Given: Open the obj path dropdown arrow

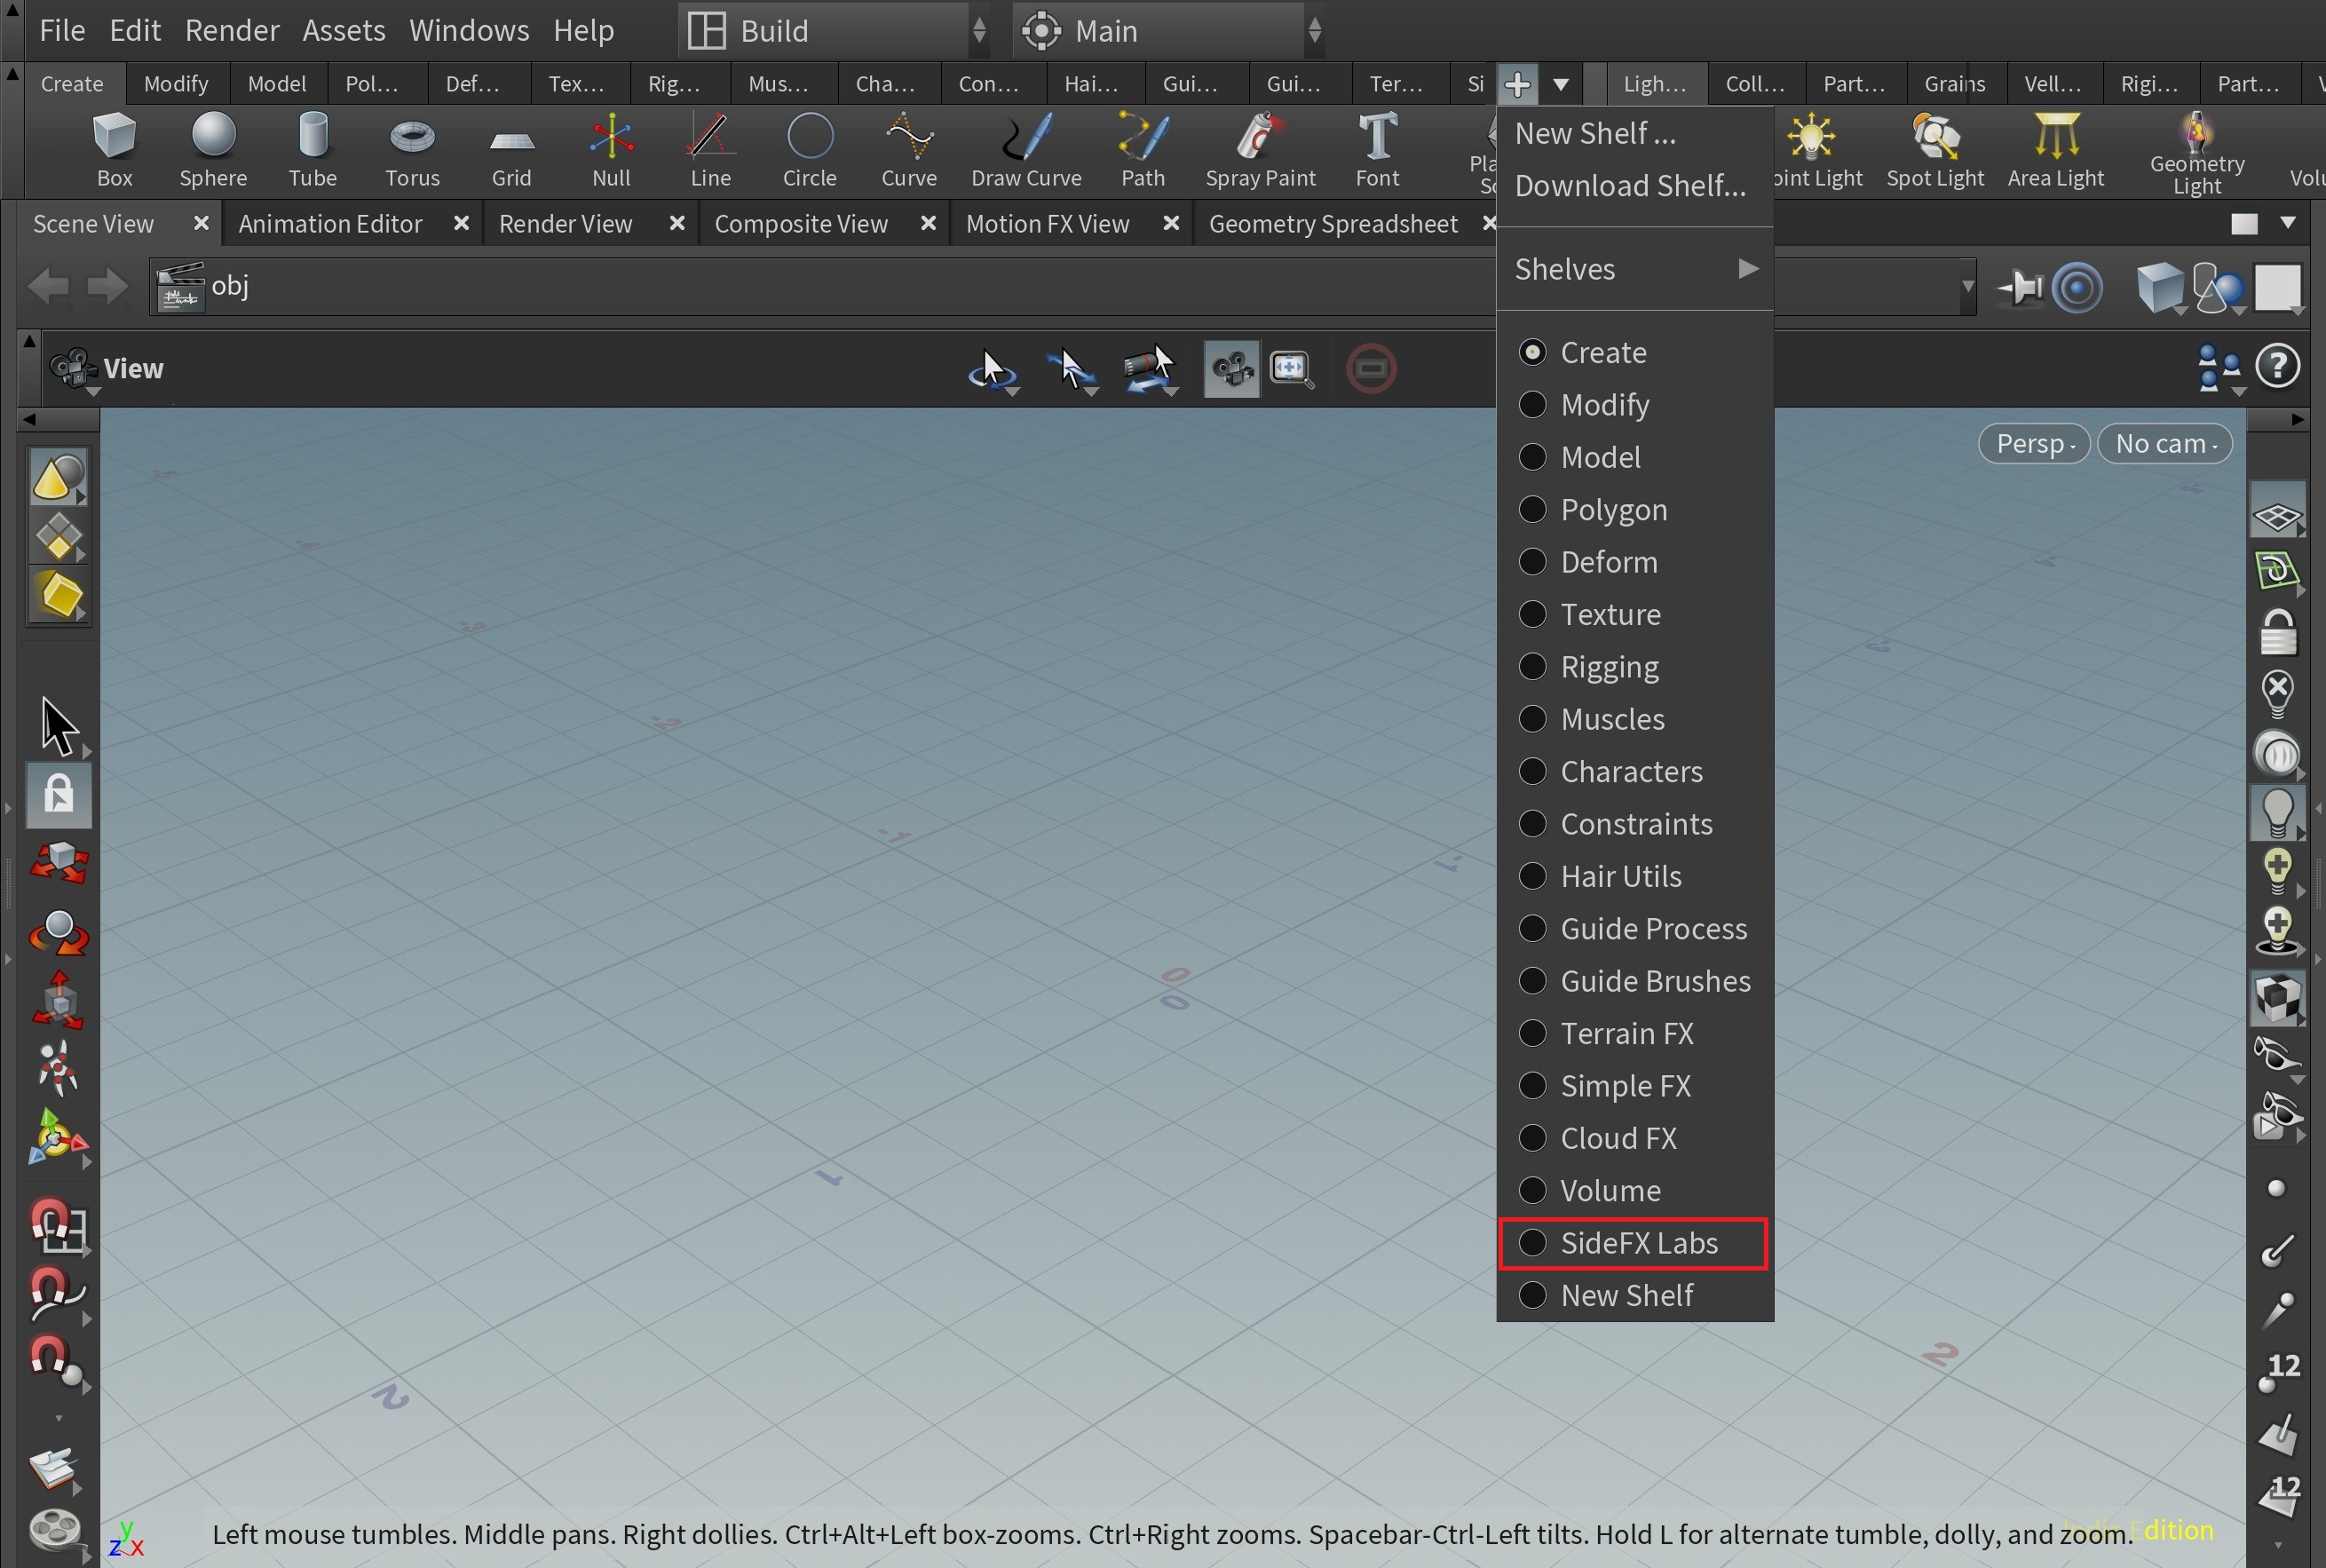Looking at the screenshot, I should 1967,287.
